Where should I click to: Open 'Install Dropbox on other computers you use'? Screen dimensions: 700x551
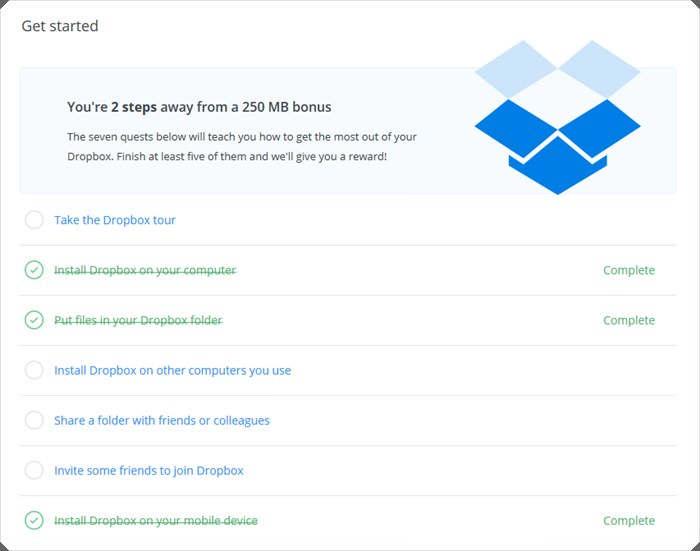(x=172, y=370)
